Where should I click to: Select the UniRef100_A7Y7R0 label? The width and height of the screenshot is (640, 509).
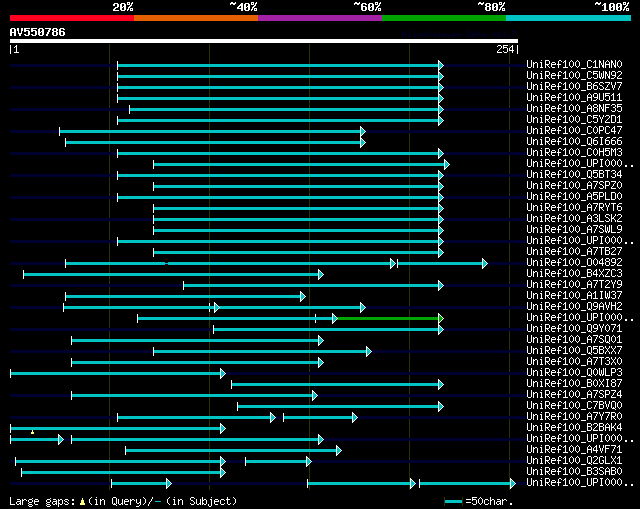click(574, 417)
